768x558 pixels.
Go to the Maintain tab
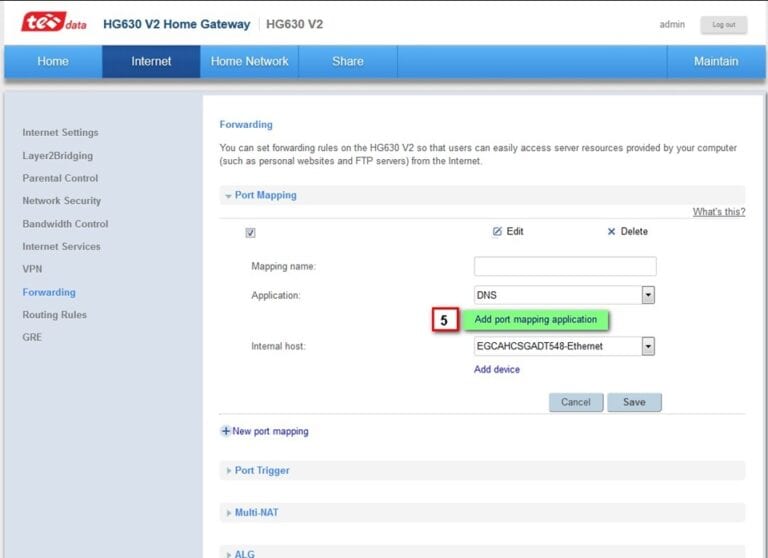pyautogui.click(x=716, y=61)
